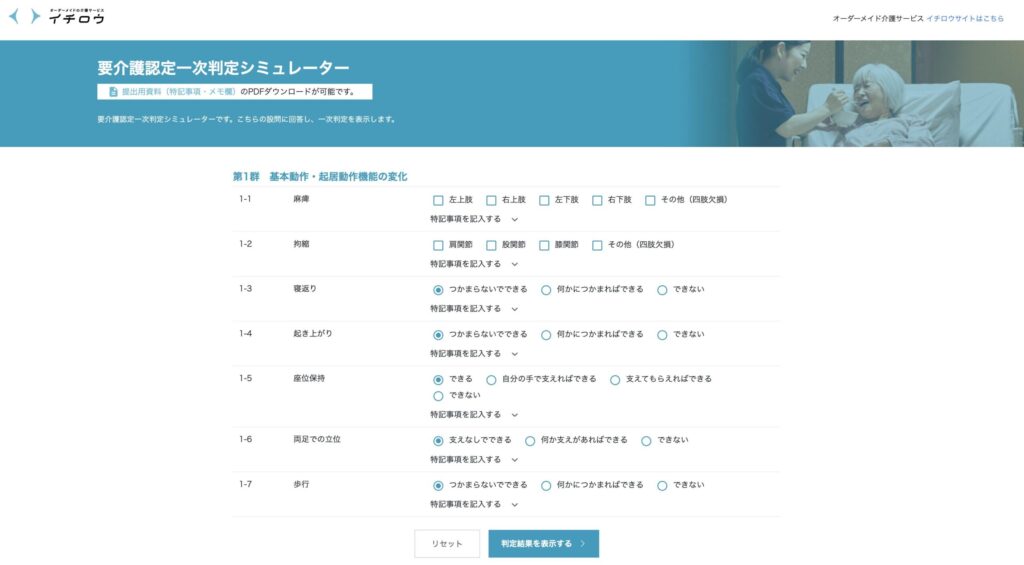Click the PDF document icon in banner
The width and height of the screenshot is (1024, 565).
(x=113, y=92)
